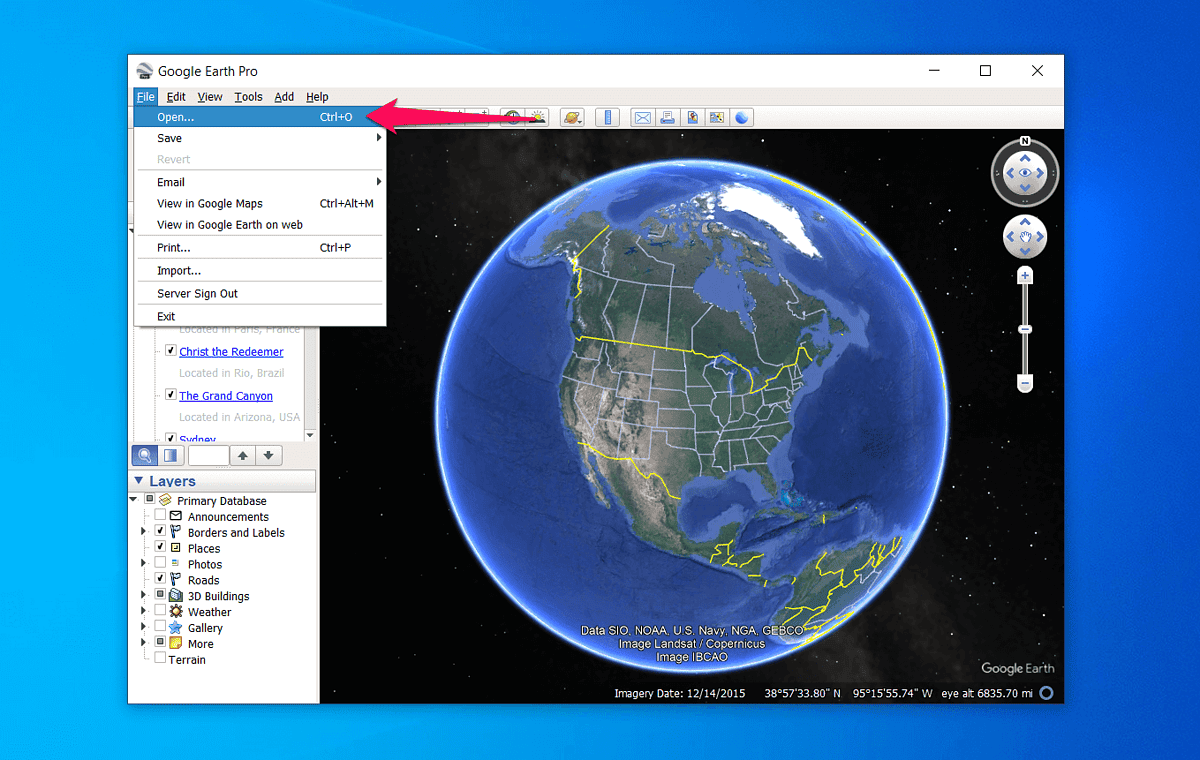1200x760 pixels.
Task: Click the move-down arrow on the hand joystick
Action: 1025,250
